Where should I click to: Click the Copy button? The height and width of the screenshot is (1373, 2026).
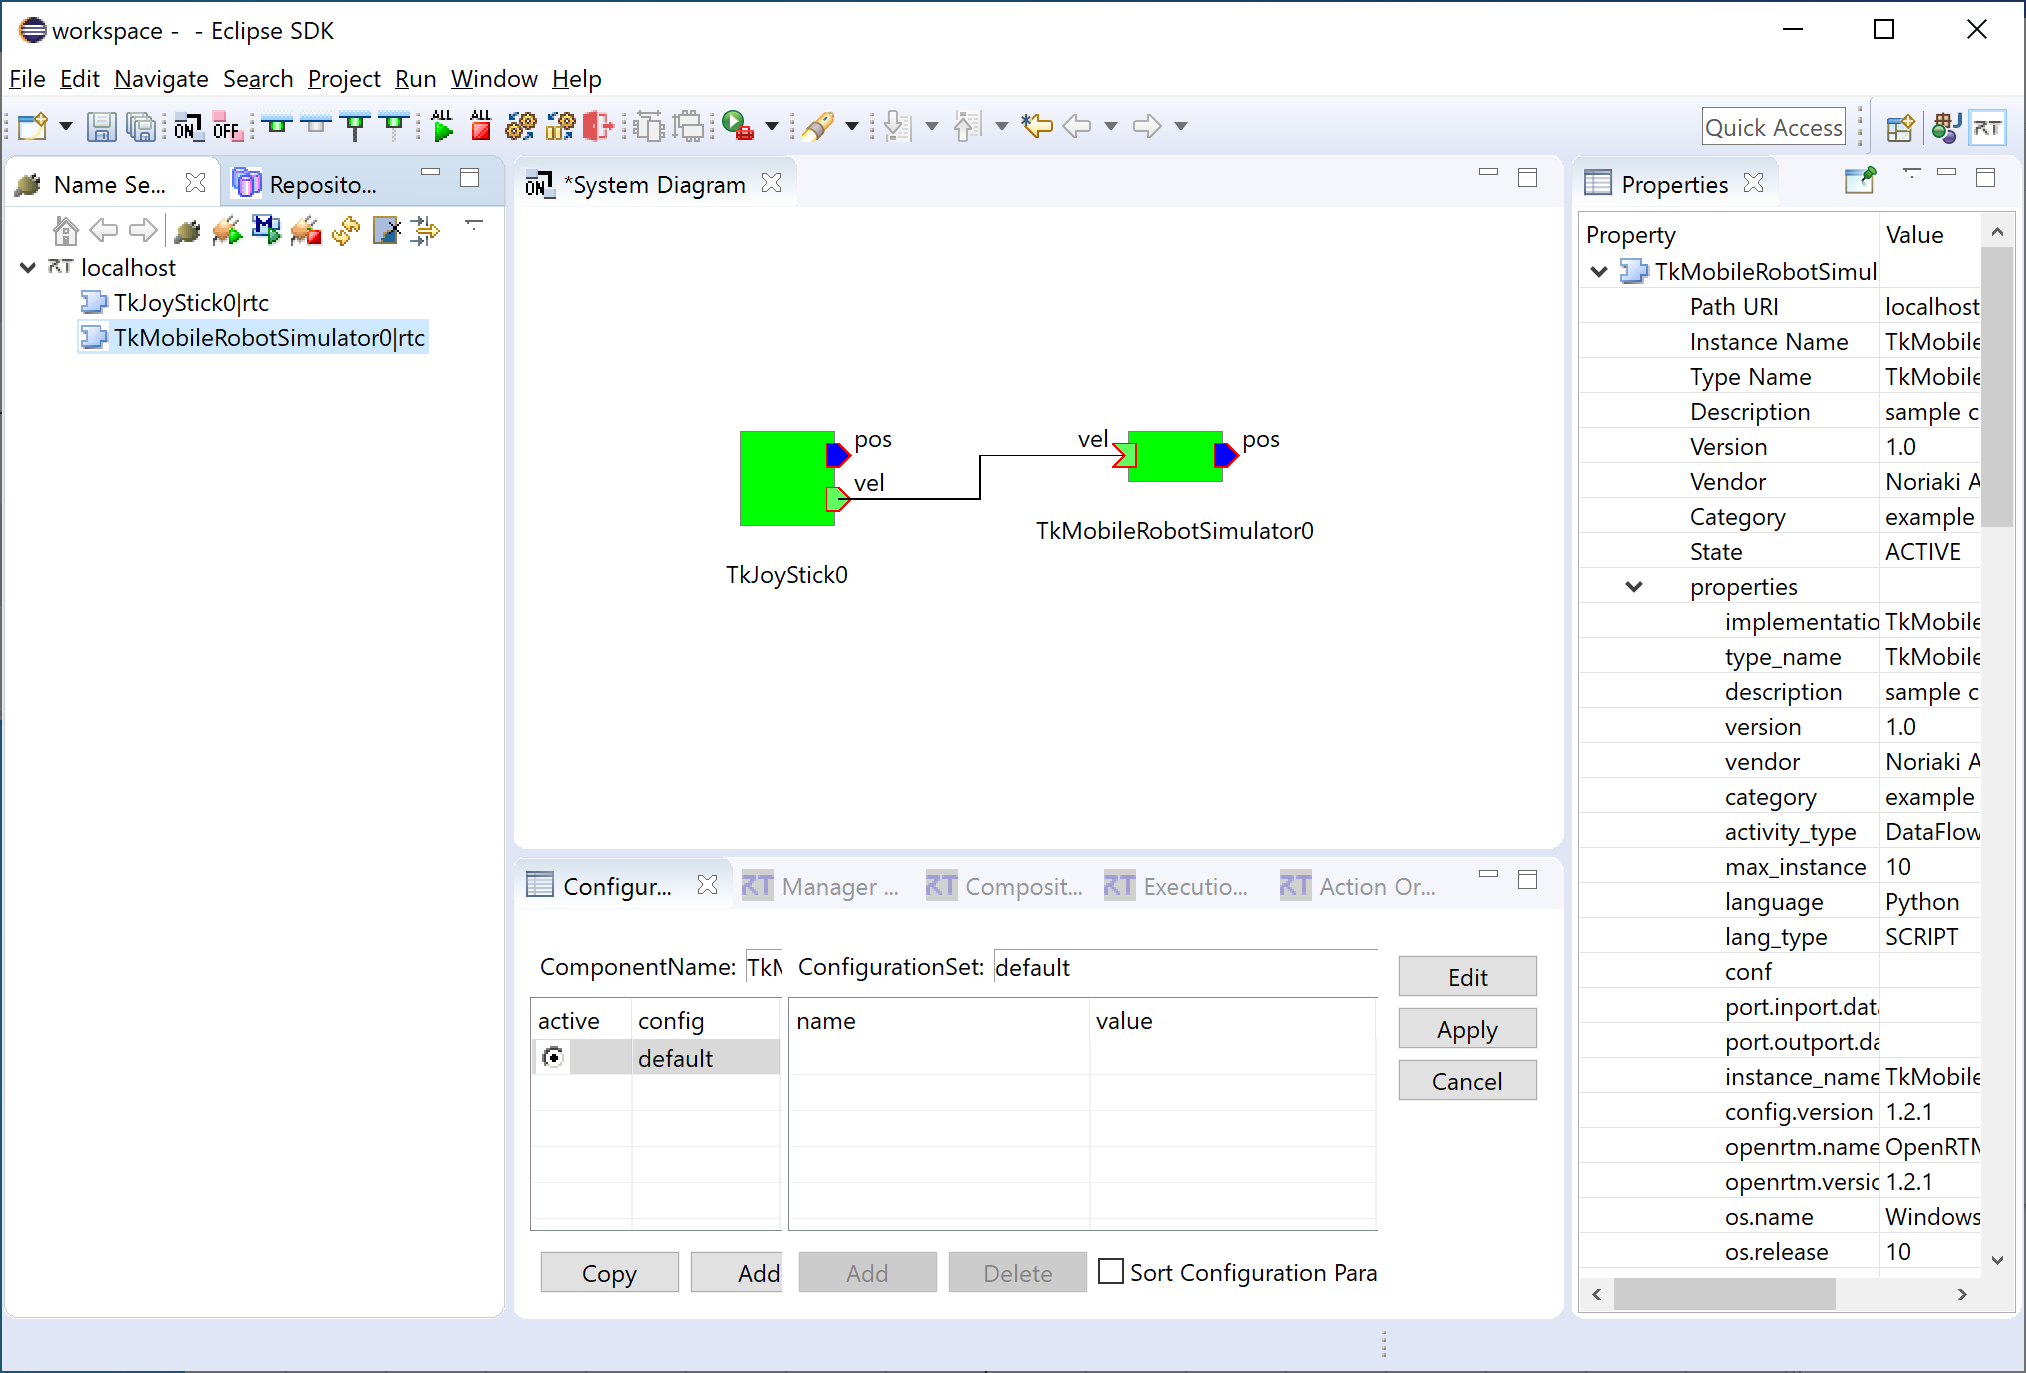coord(608,1272)
